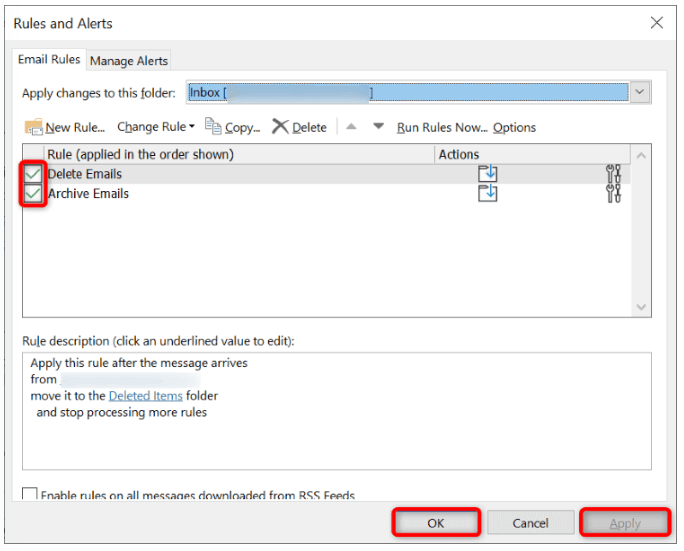Screen dimensions: 684x551
Task: Select the Delete Emails rule row
Action: click(326, 174)
